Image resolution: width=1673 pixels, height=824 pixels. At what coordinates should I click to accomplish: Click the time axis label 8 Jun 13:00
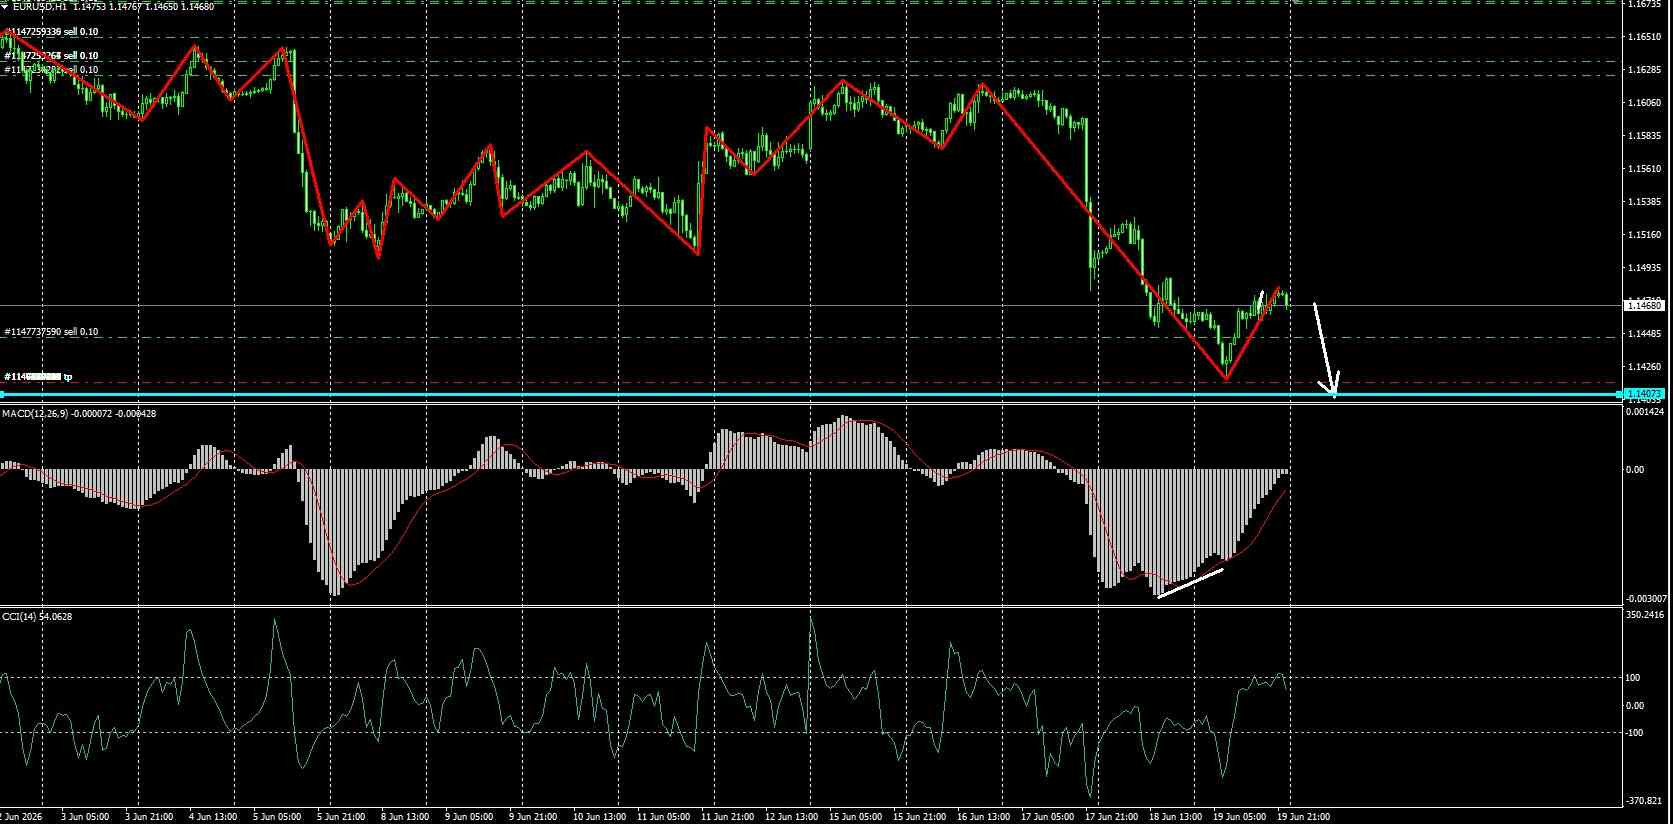pyautogui.click(x=405, y=817)
